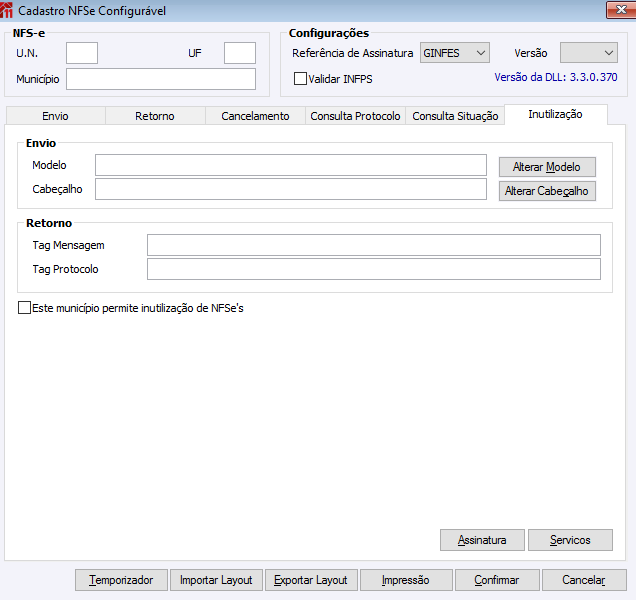Click the Cabeçalho text field
Viewport: 636px width, 600px height.
(291, 189)
